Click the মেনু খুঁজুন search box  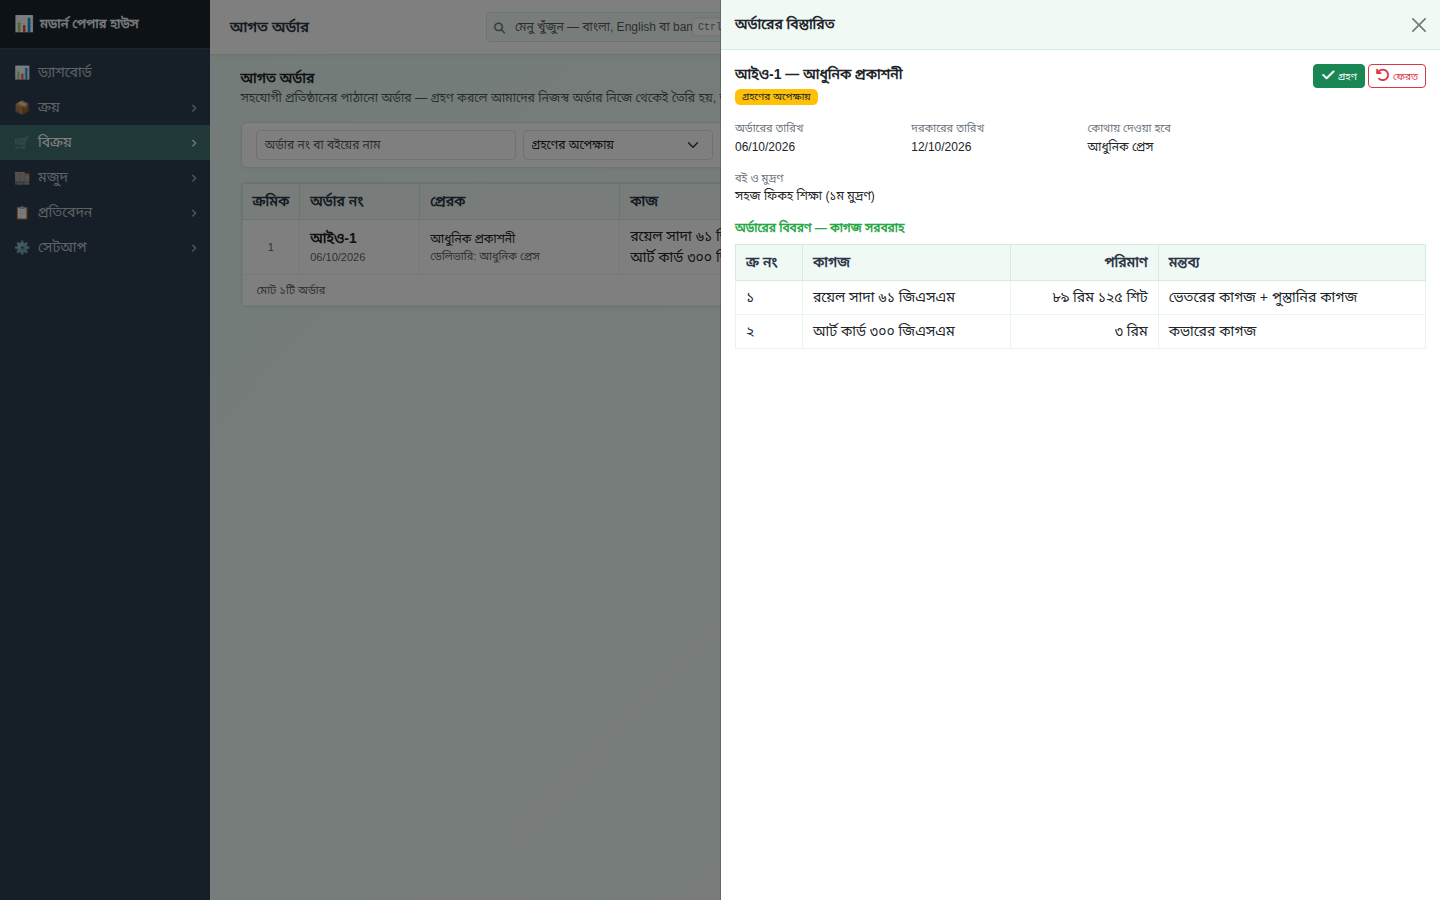(603, 27)
